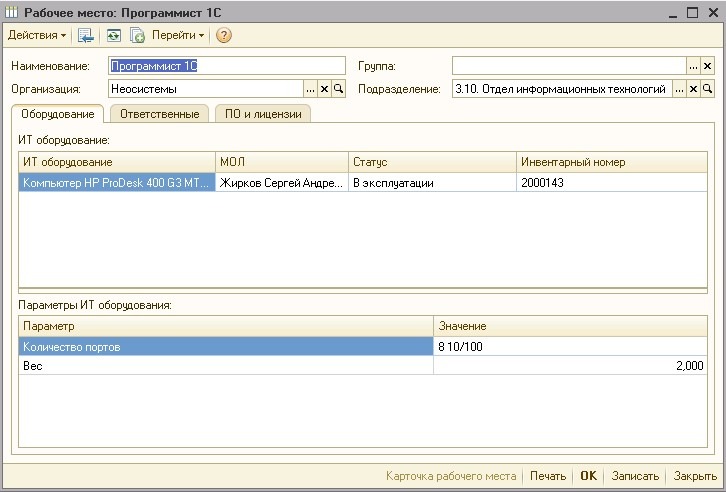726x492 pixels.
Task: Switch to the Ответственные tab
Action: [159, 114]
